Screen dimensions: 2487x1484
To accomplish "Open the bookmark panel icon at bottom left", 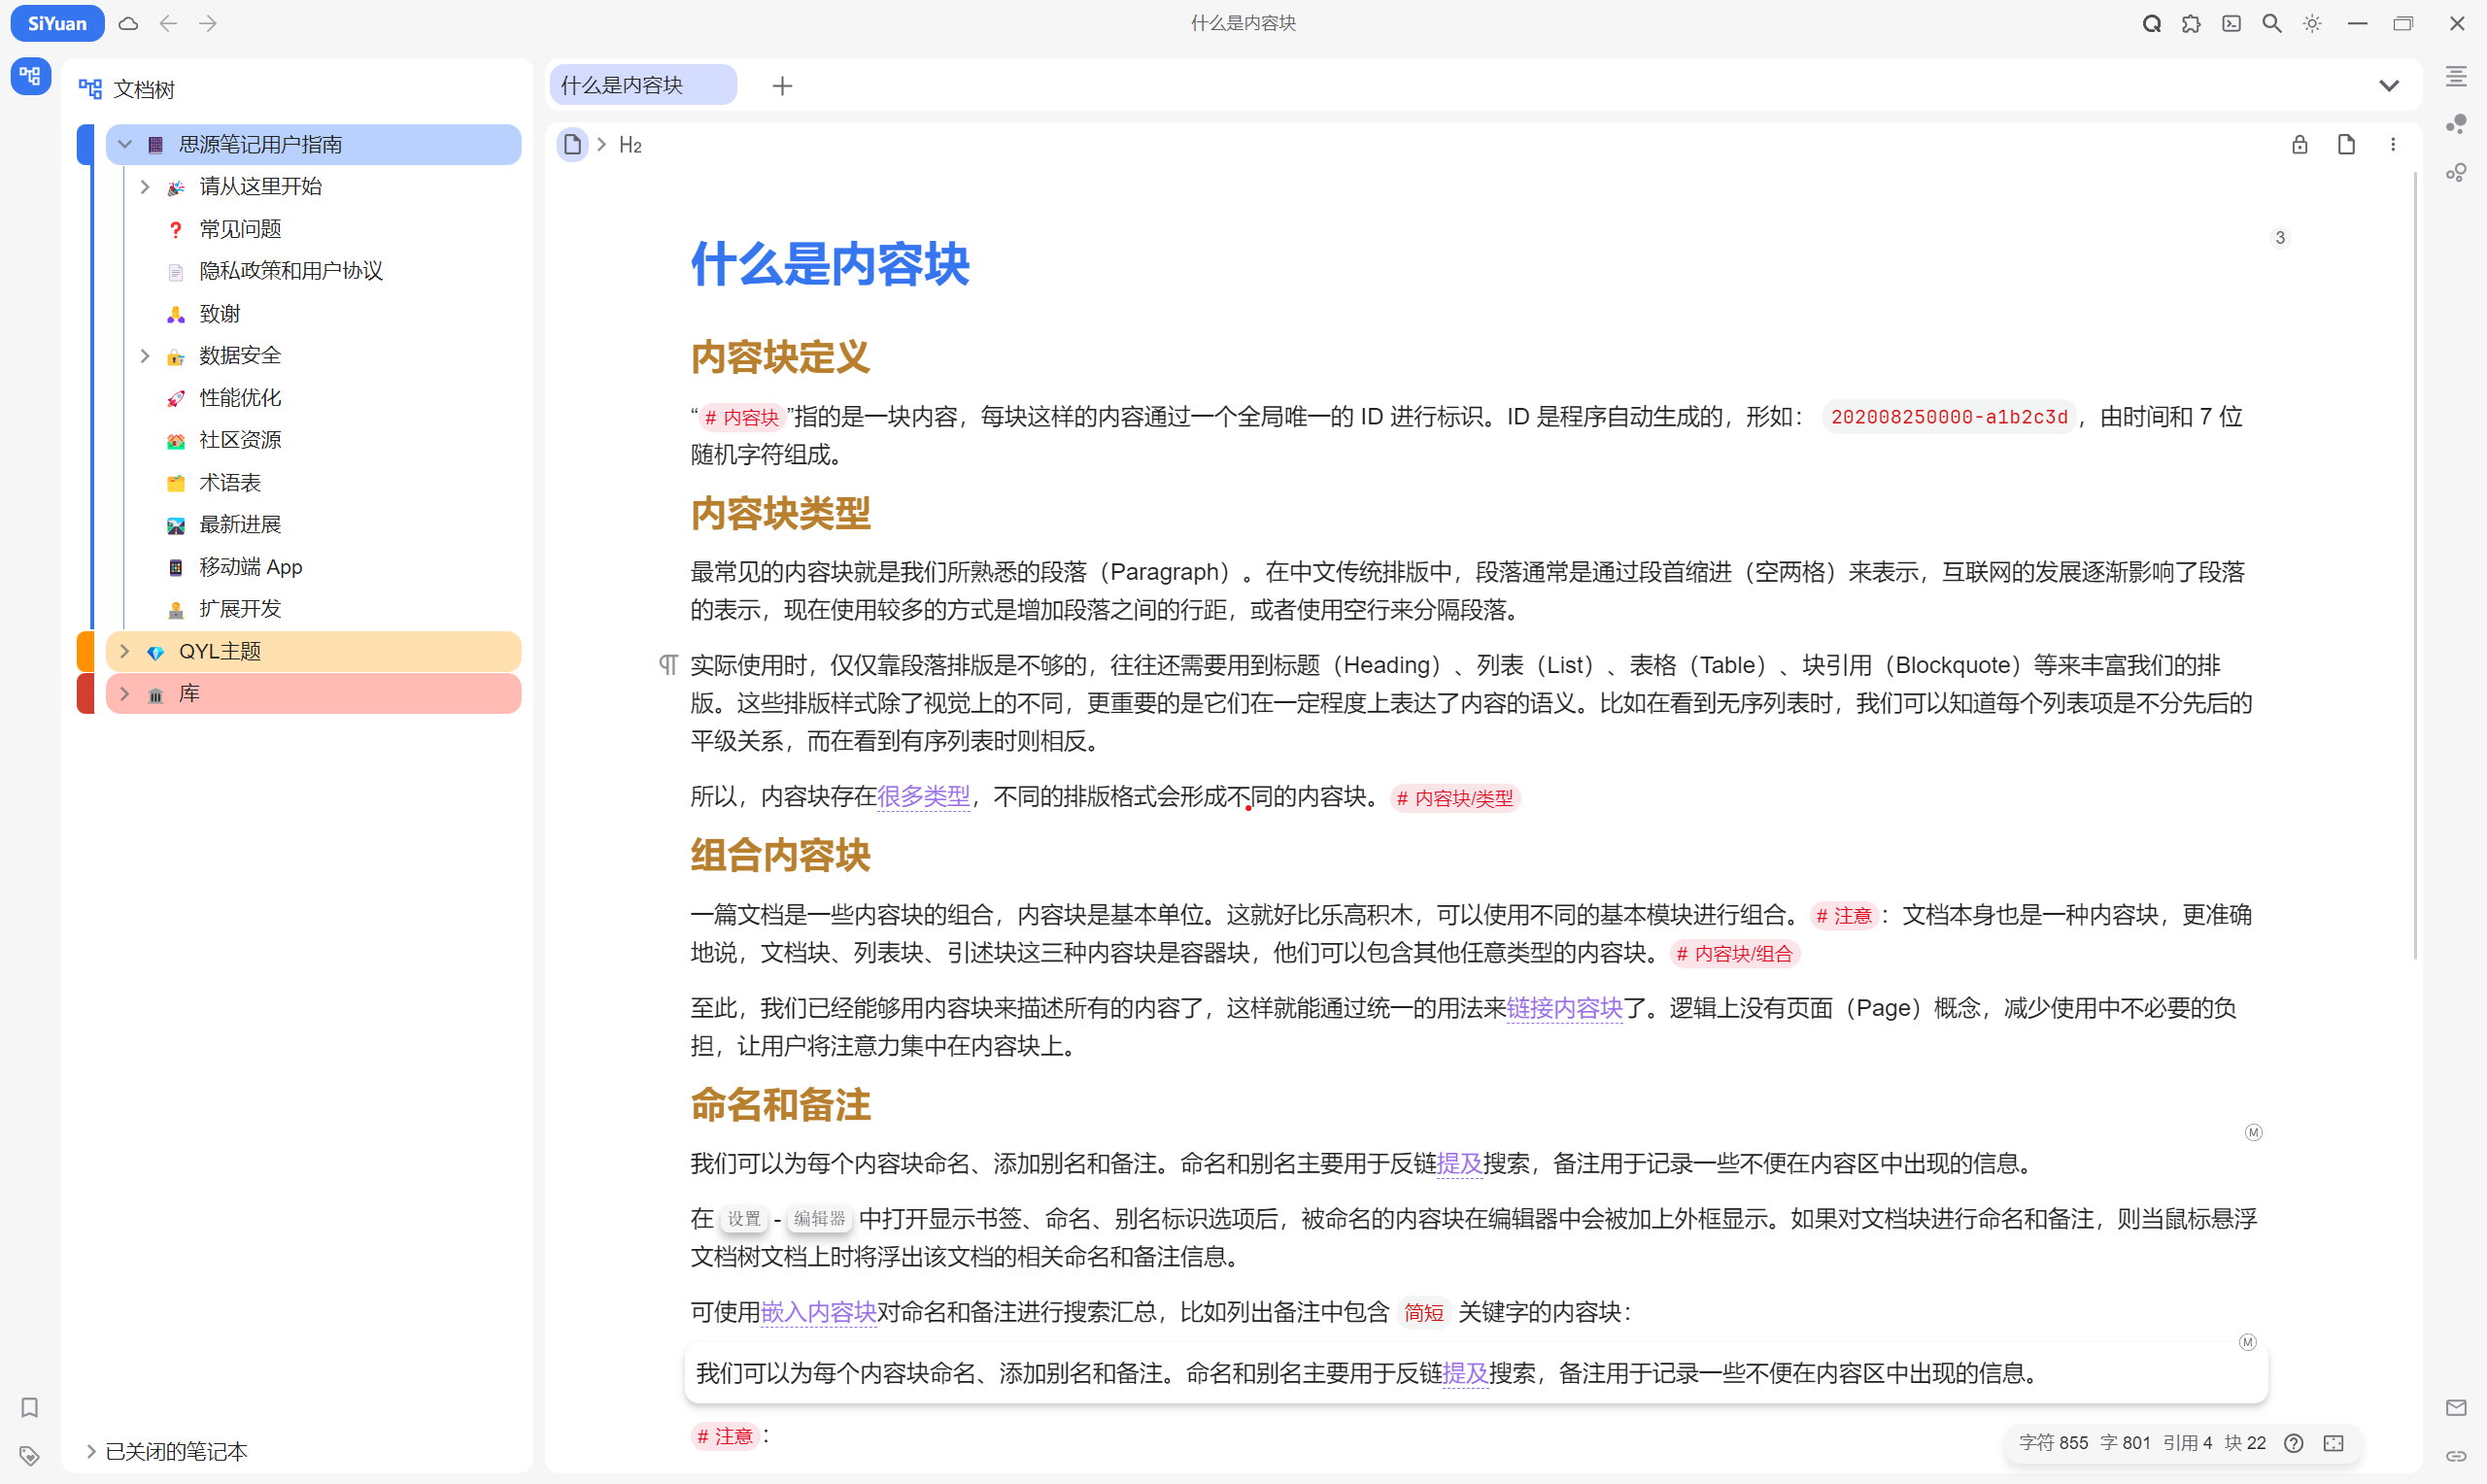I will 29,1408.
